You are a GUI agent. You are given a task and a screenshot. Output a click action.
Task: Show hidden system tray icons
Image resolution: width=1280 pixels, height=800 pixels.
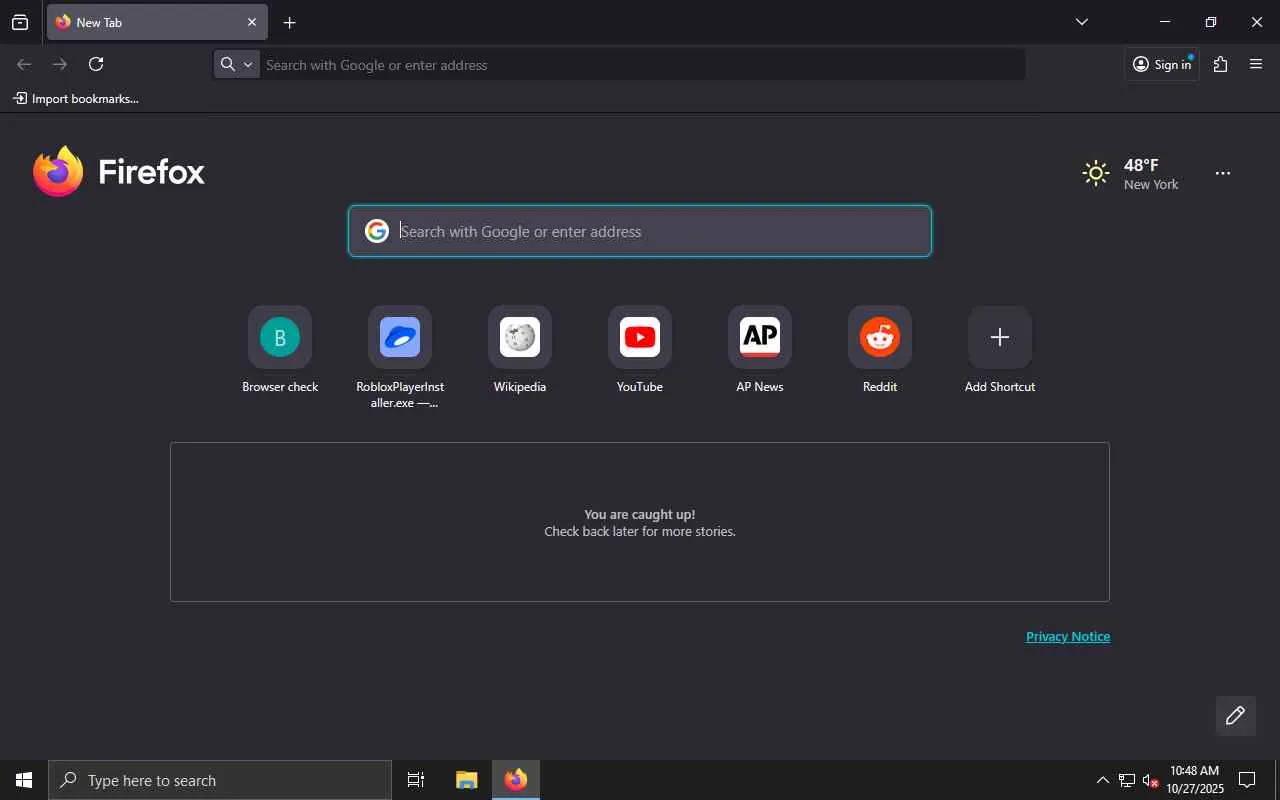tap(1102, 781)
